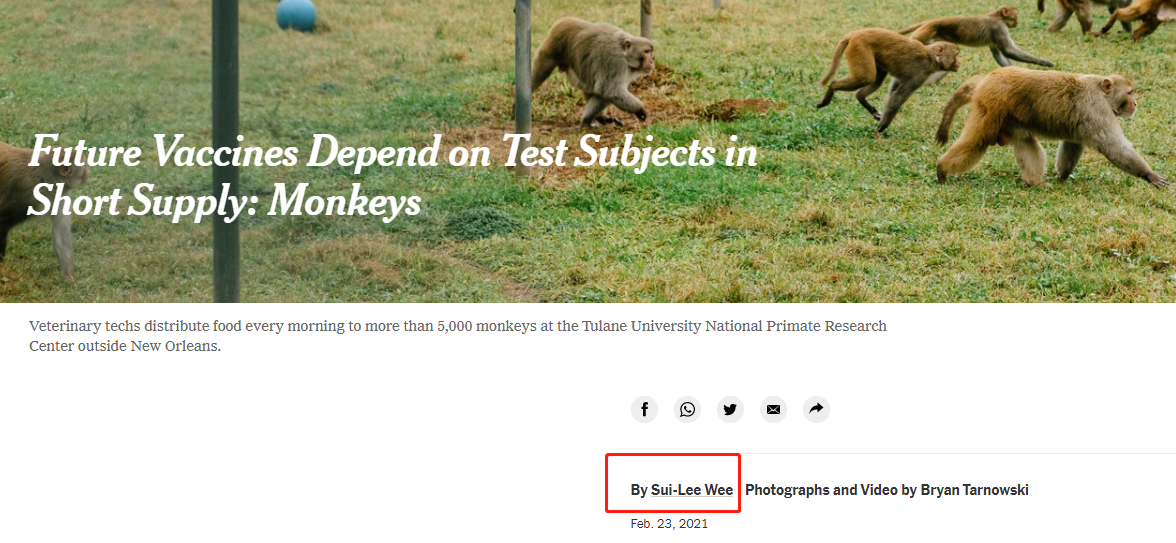Image resolution: width=1176 pixels, height=543 pixels.
Task: Click the blue ball in the photo
Action: [296, 14]
